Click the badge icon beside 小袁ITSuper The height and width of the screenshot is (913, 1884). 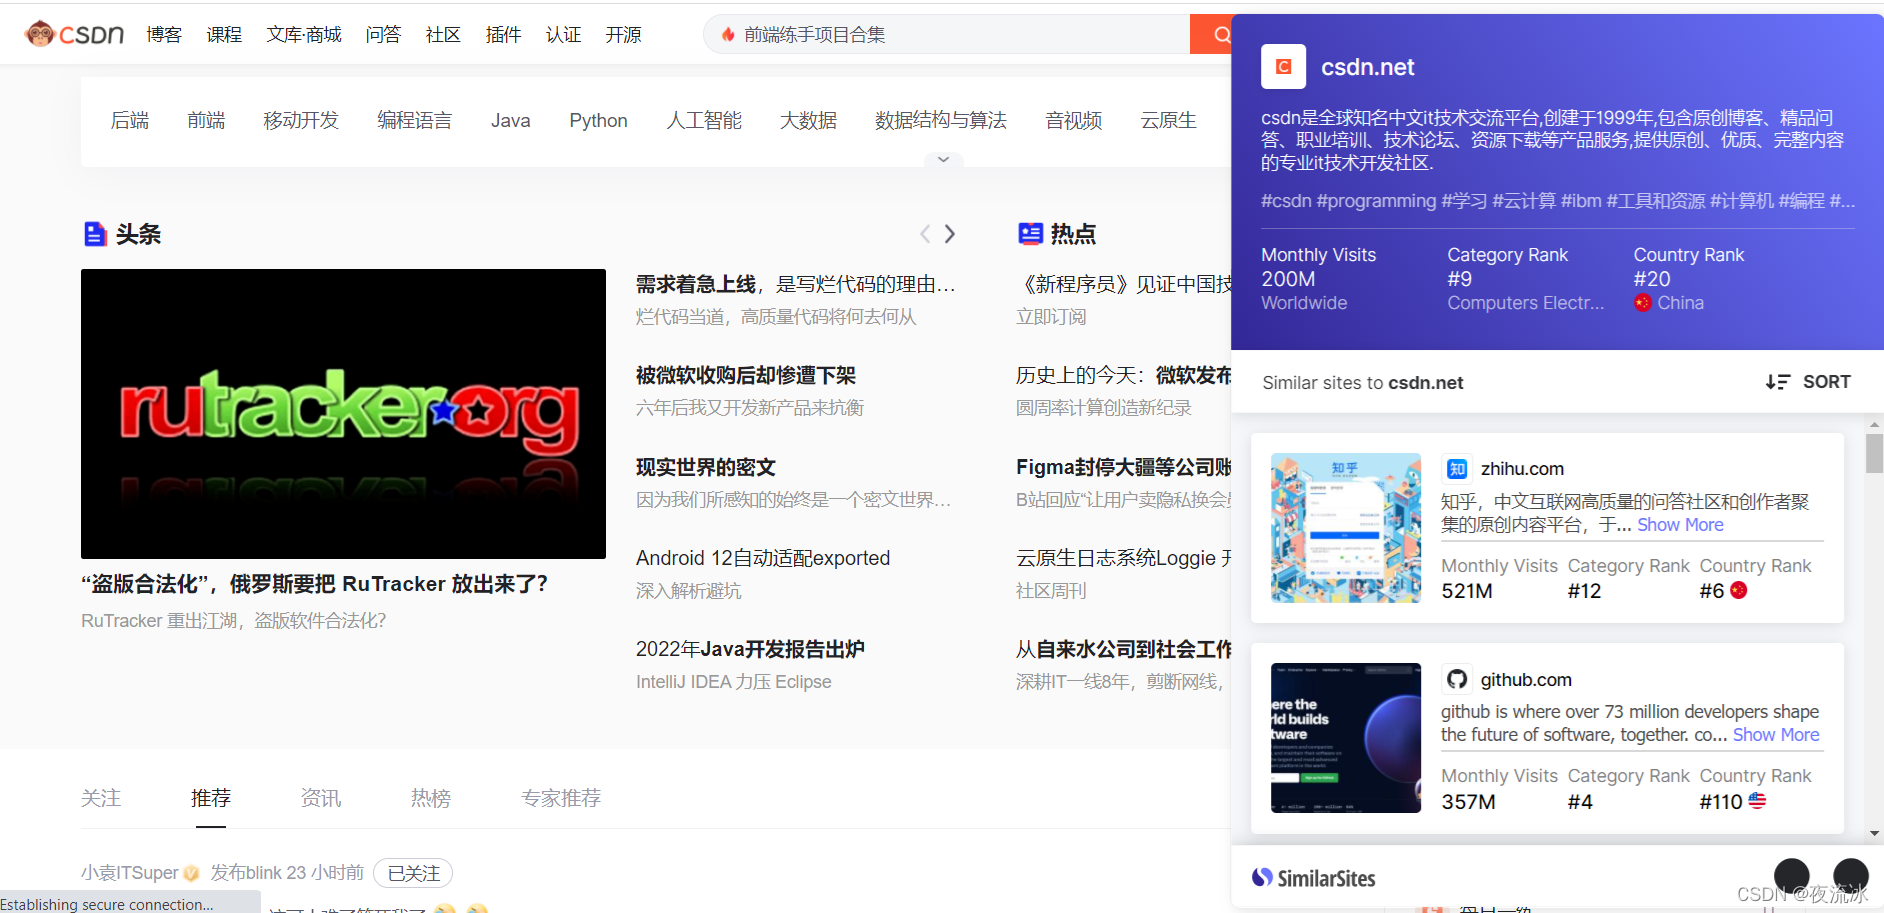pos(191,873)
